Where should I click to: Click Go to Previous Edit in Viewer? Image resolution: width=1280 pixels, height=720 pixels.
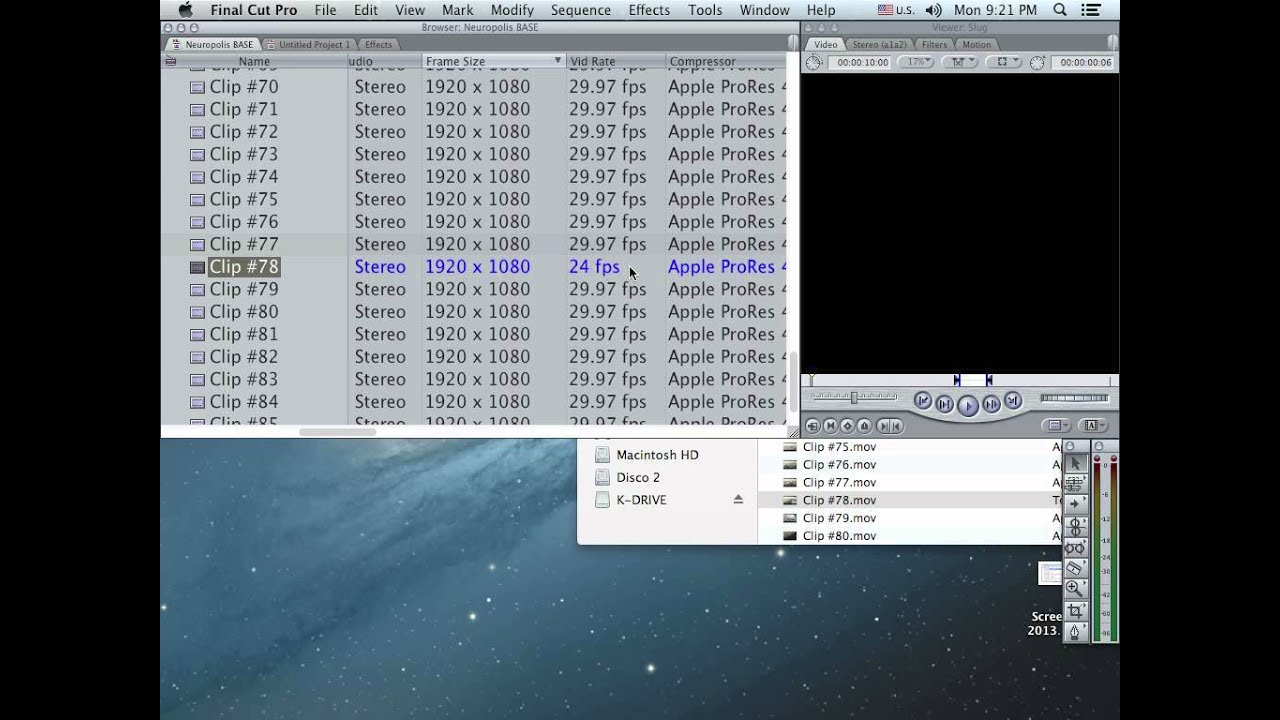click(922, 401)
